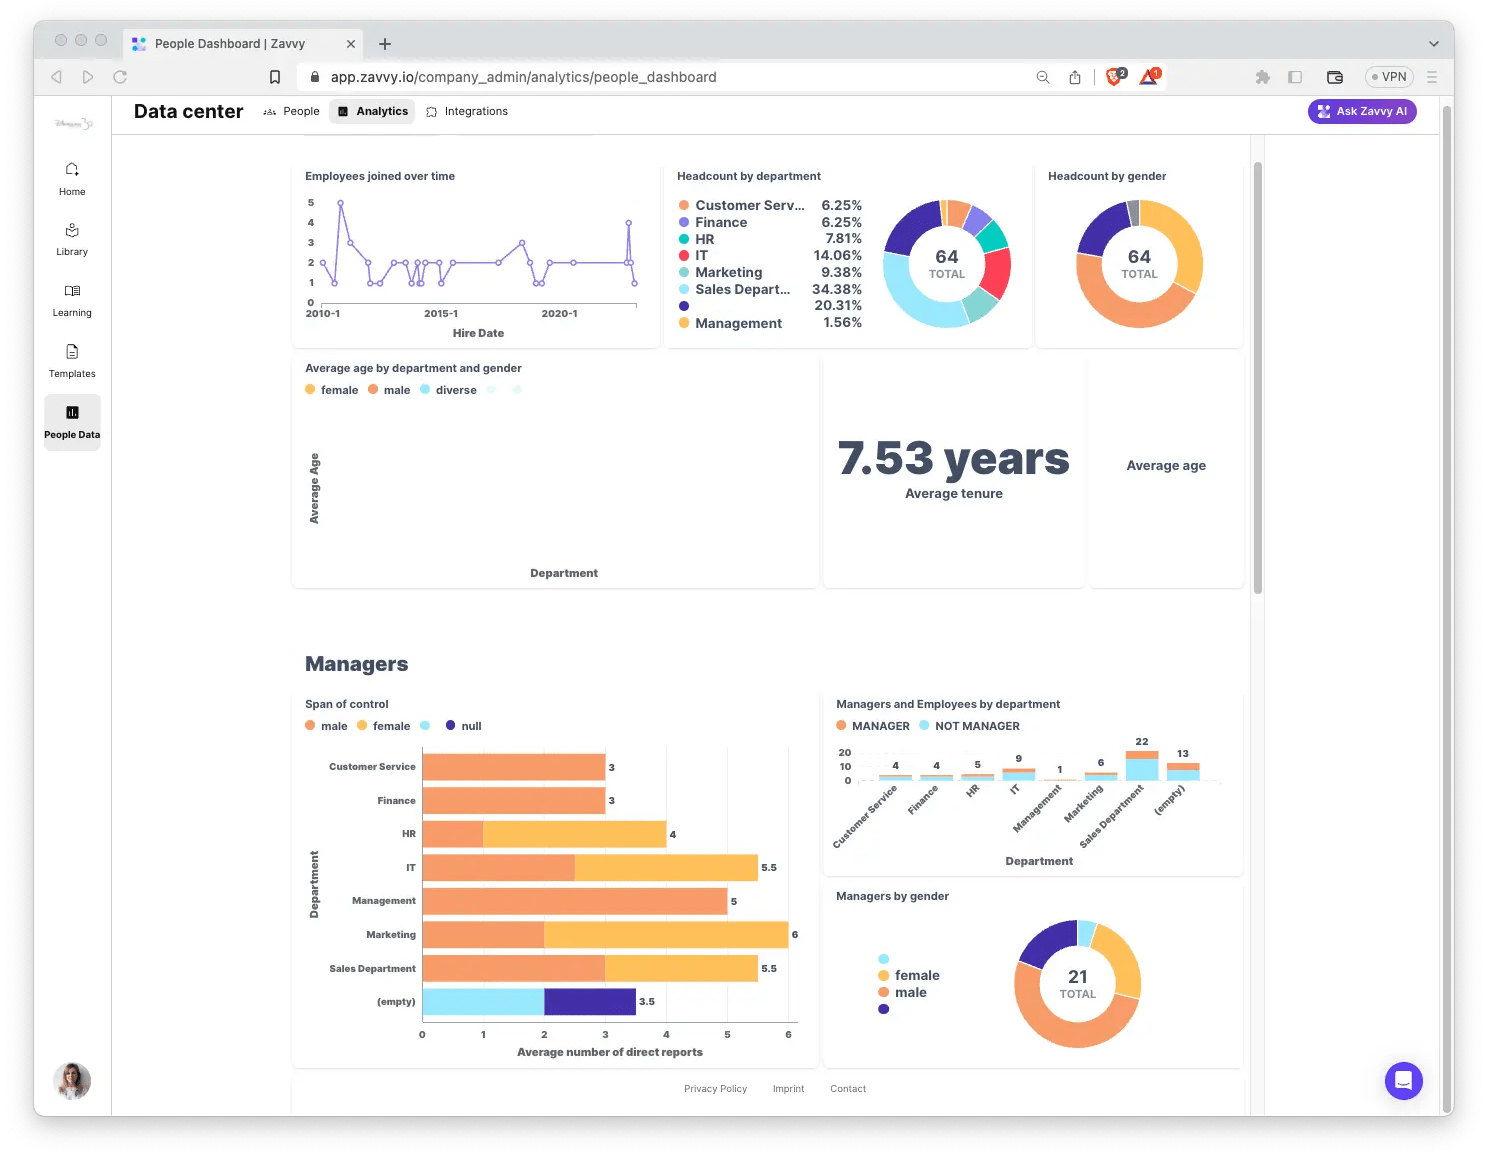Open Brave Rewards triangle icon
The image size is (1488, 1152).
1149,76
